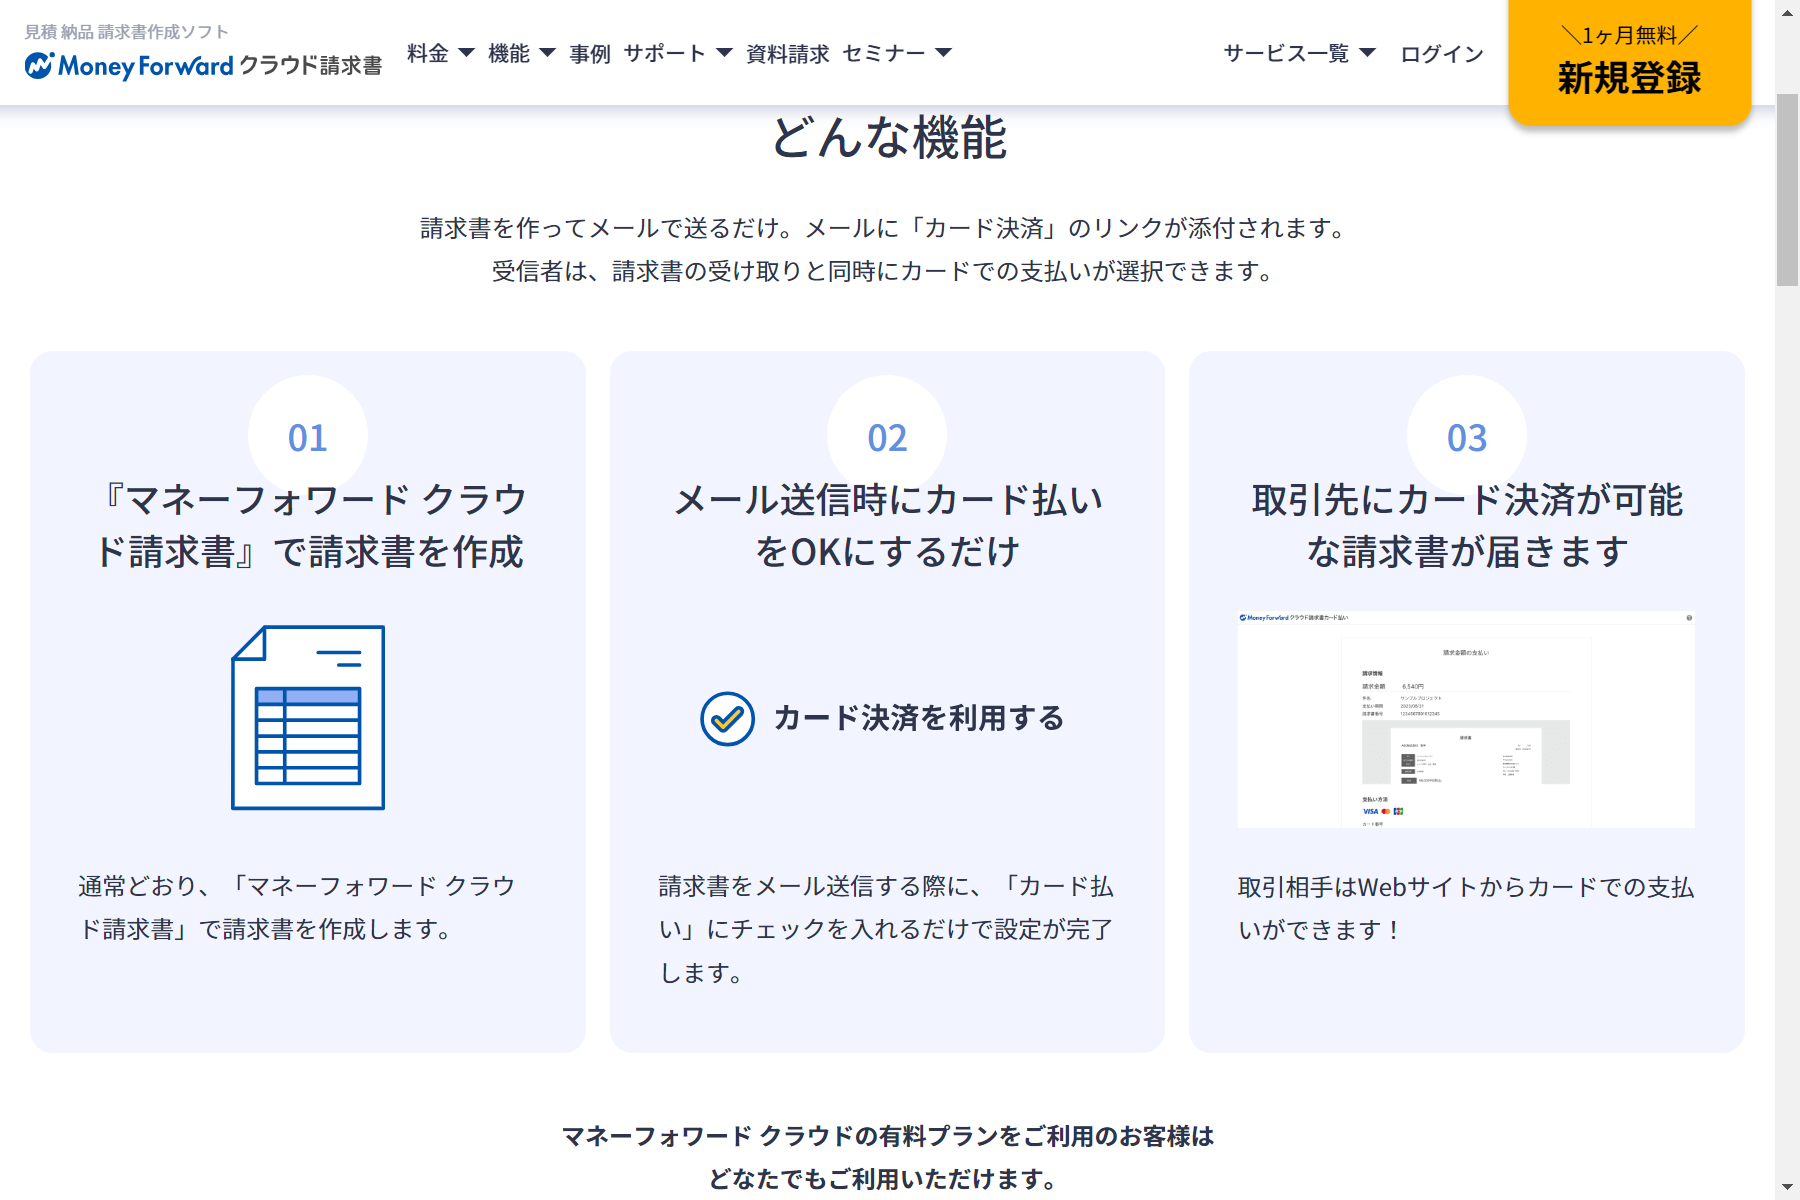Click the 01 step number circle
The width and height of the screenshot is (1800, 1200).
coord(308,437)
